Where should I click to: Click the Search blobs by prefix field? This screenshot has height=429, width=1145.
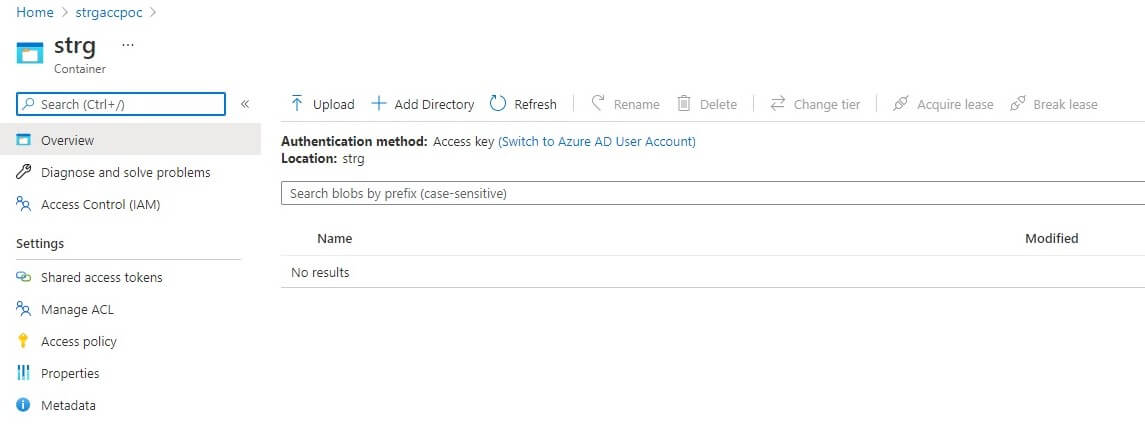[700, 194]
